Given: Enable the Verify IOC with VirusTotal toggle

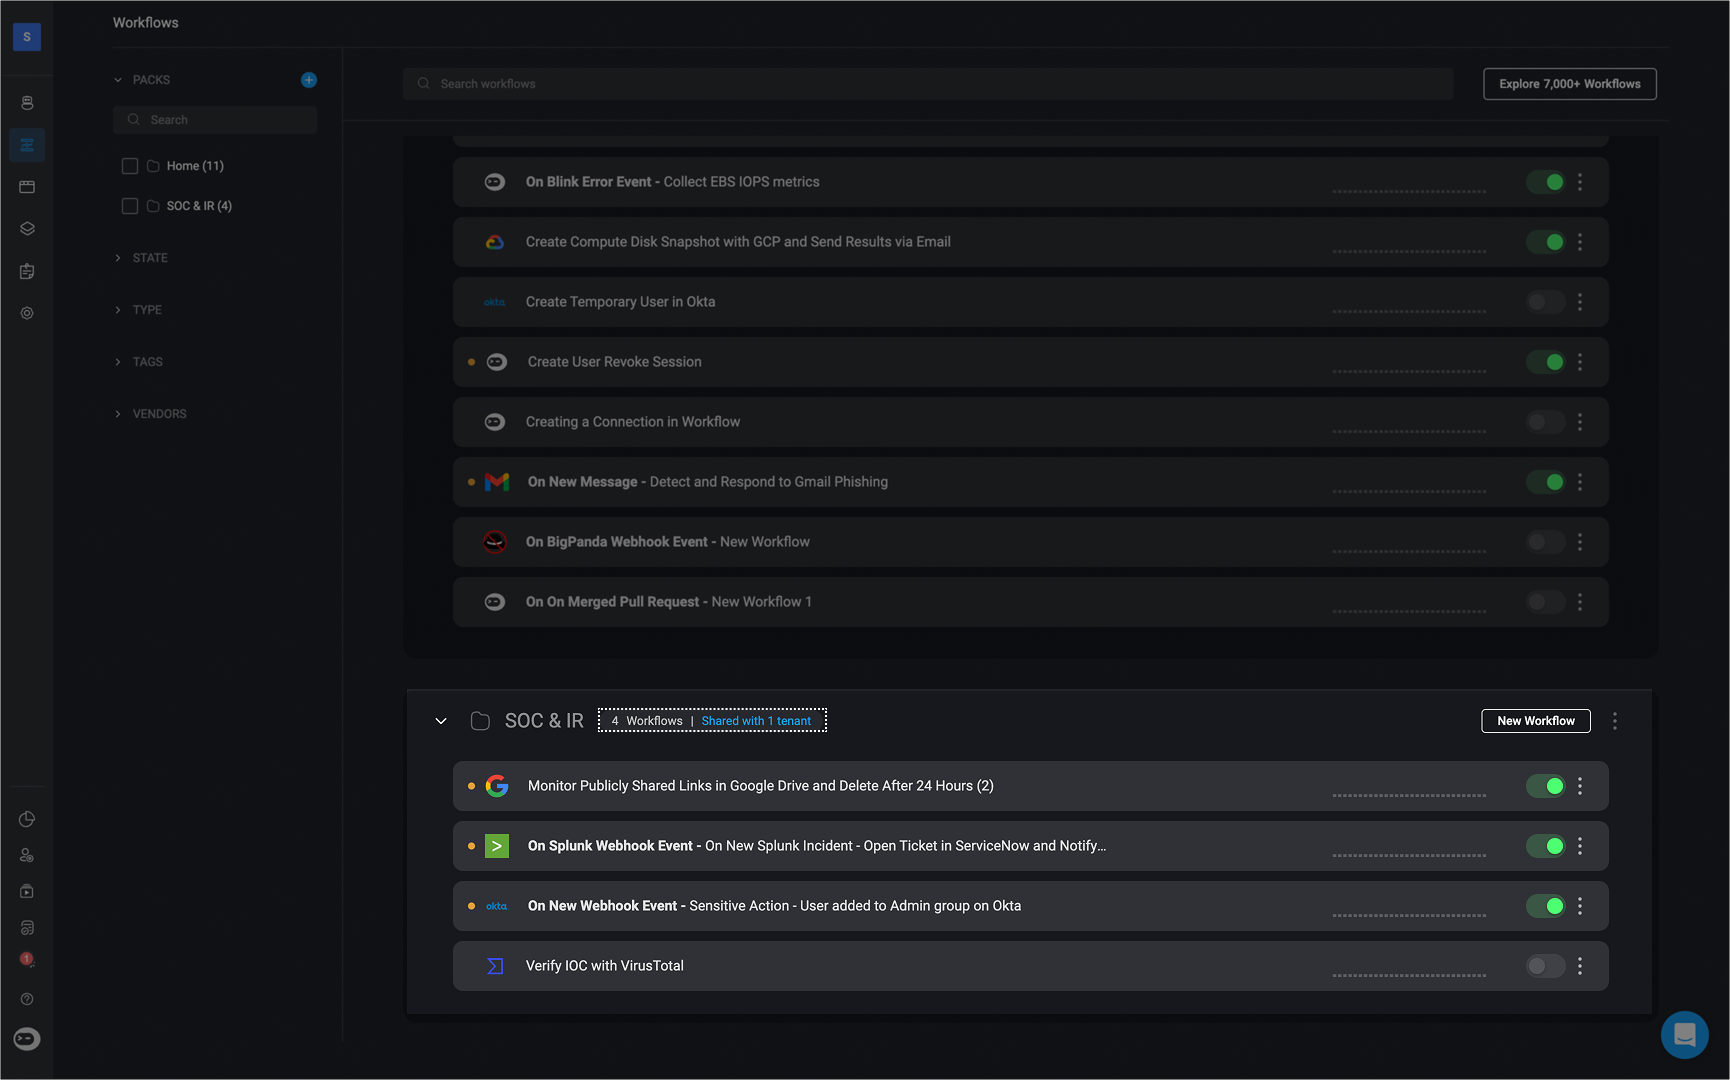Looking at the screenshot, I should click(1545, 966).
